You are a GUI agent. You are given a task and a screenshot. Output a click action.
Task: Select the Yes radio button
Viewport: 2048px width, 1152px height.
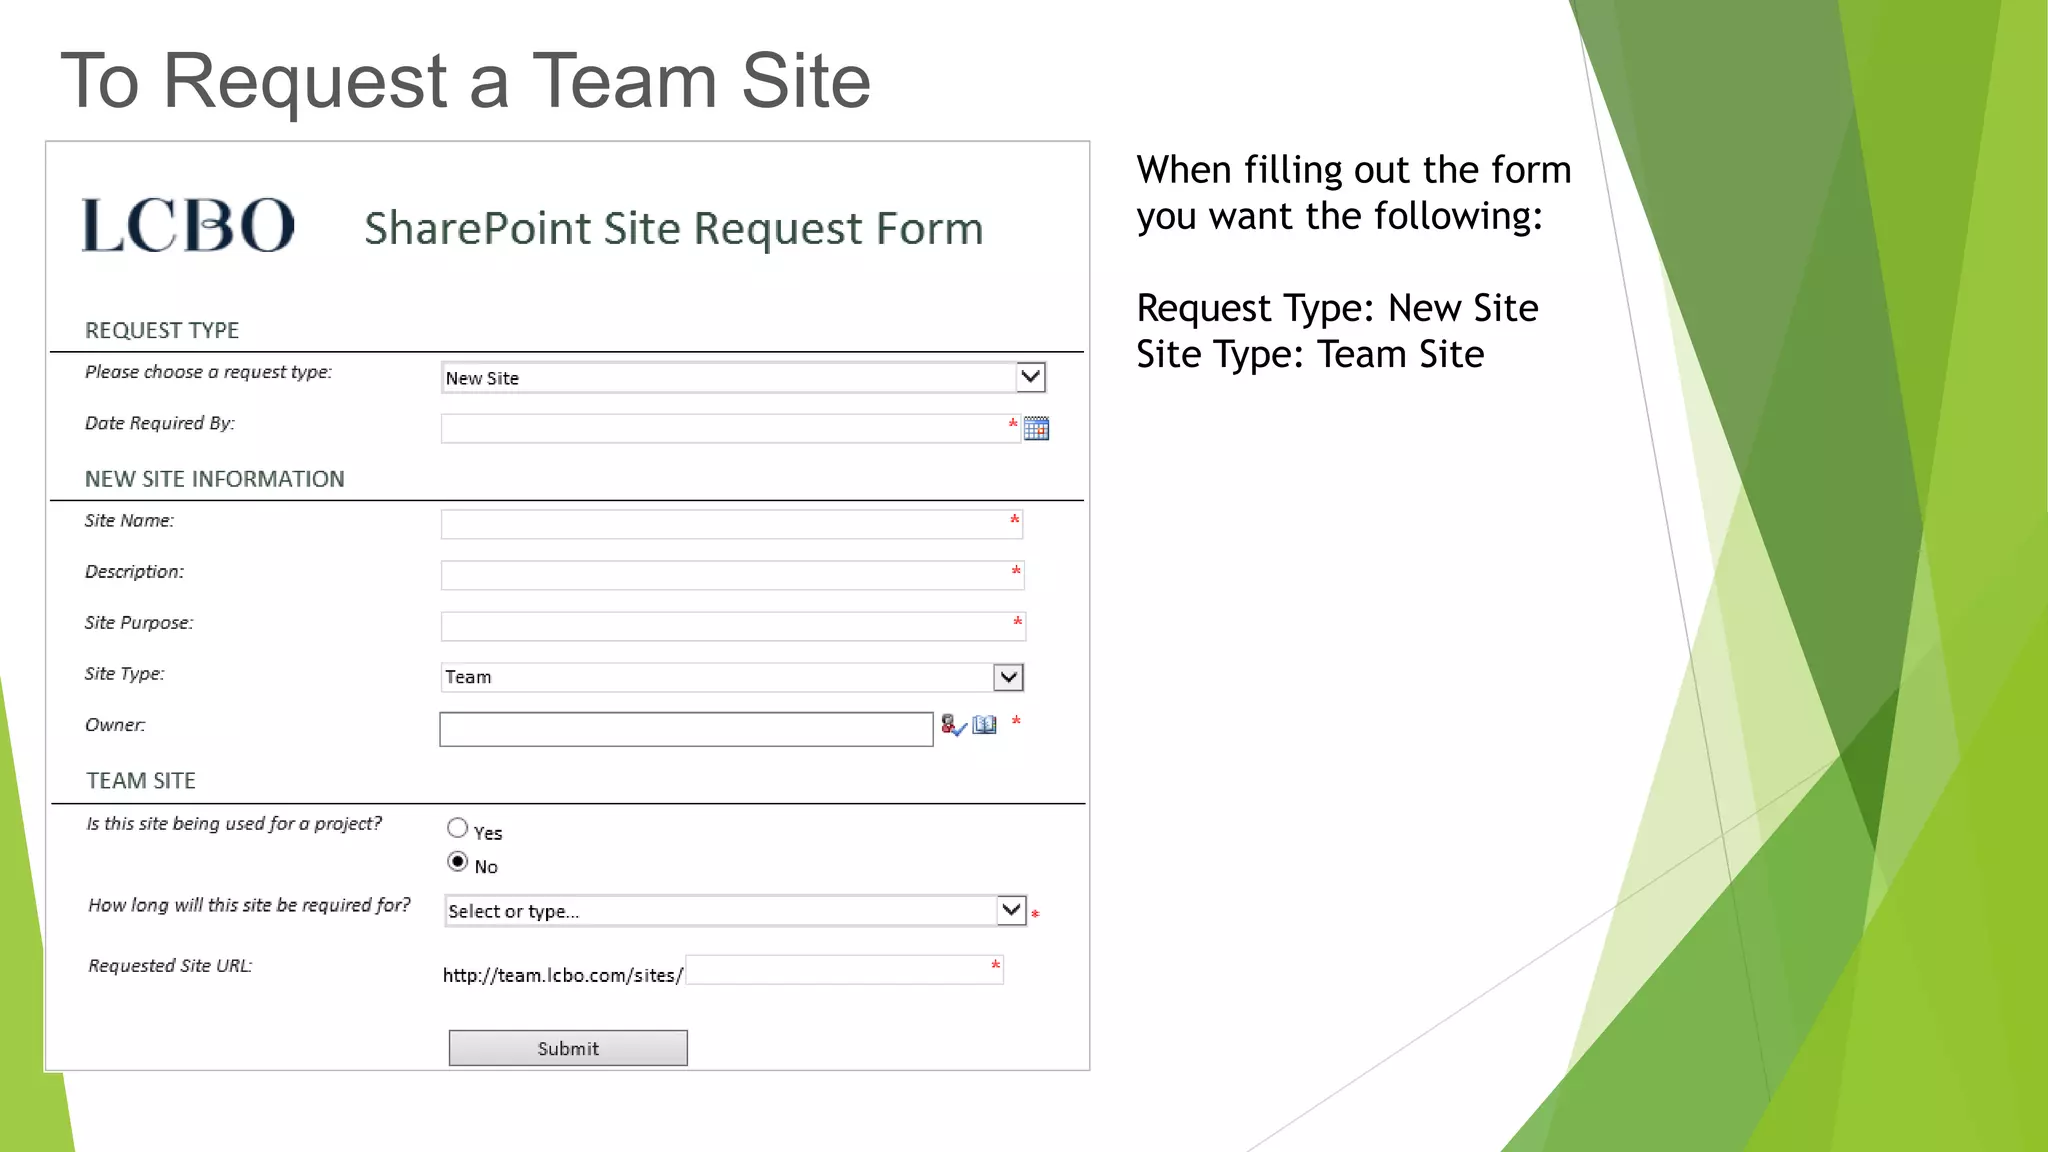click(457, 828)
